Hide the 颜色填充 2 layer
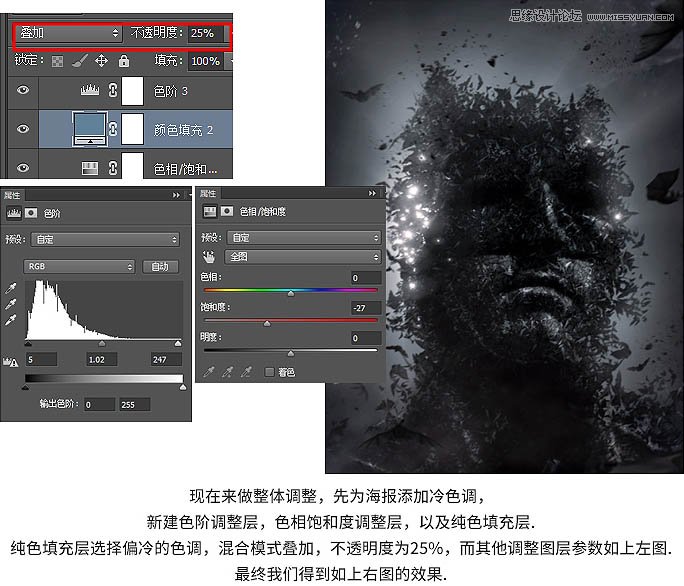 23,129
